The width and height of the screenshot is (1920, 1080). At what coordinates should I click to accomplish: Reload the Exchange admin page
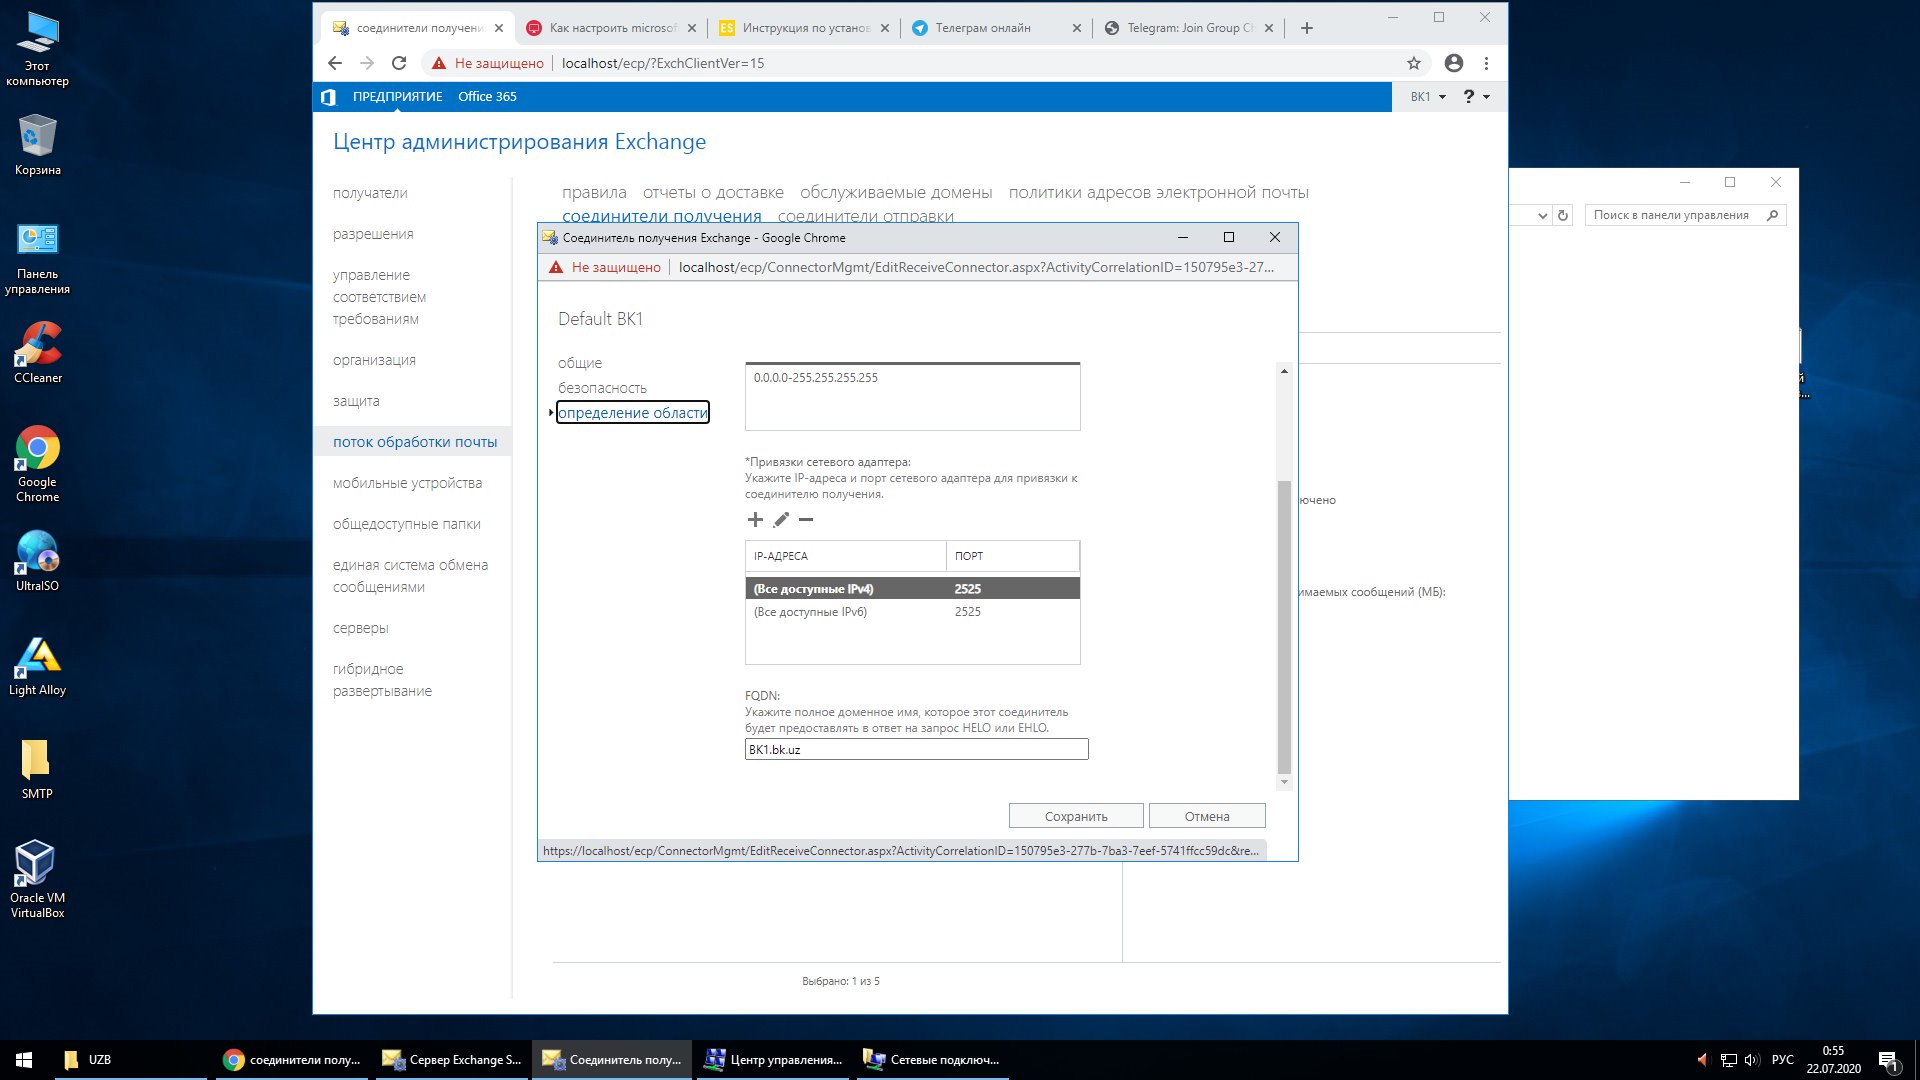click(x=399, y=63)
